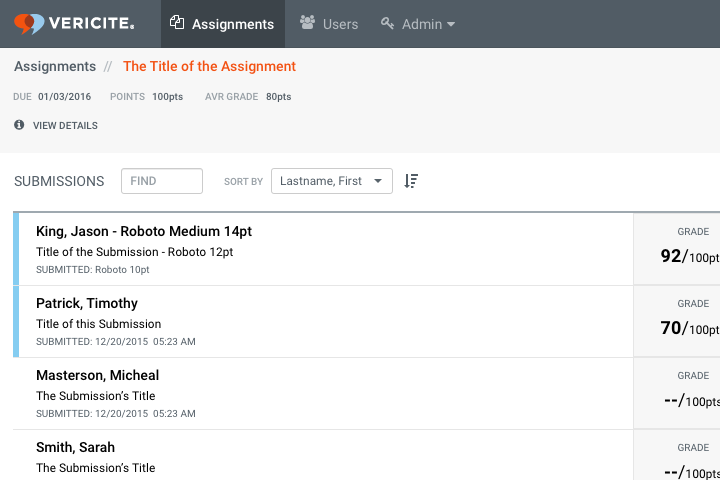The height and width of the screenshot is (480, 720).
Task: Open The Title of the Assignment link
Action: (x=209, y=67)
